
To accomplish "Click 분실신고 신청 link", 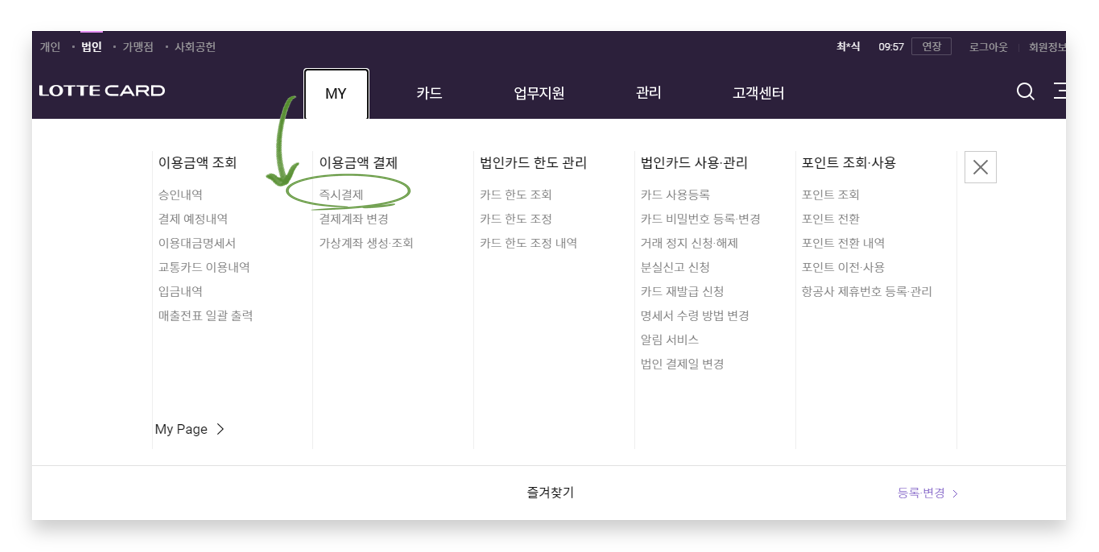I will [x=675, y=267].
